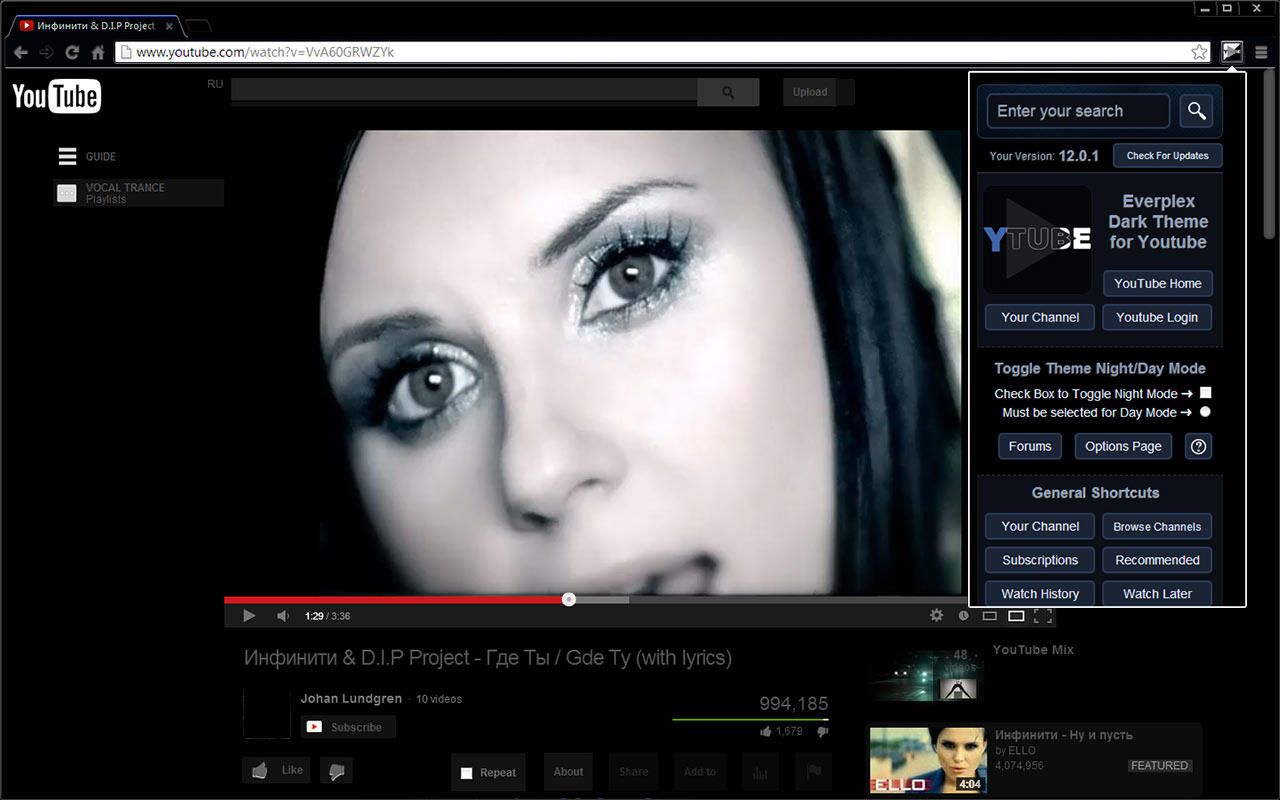Click the active YouTube video browser tab

click(x=95, y=25)
